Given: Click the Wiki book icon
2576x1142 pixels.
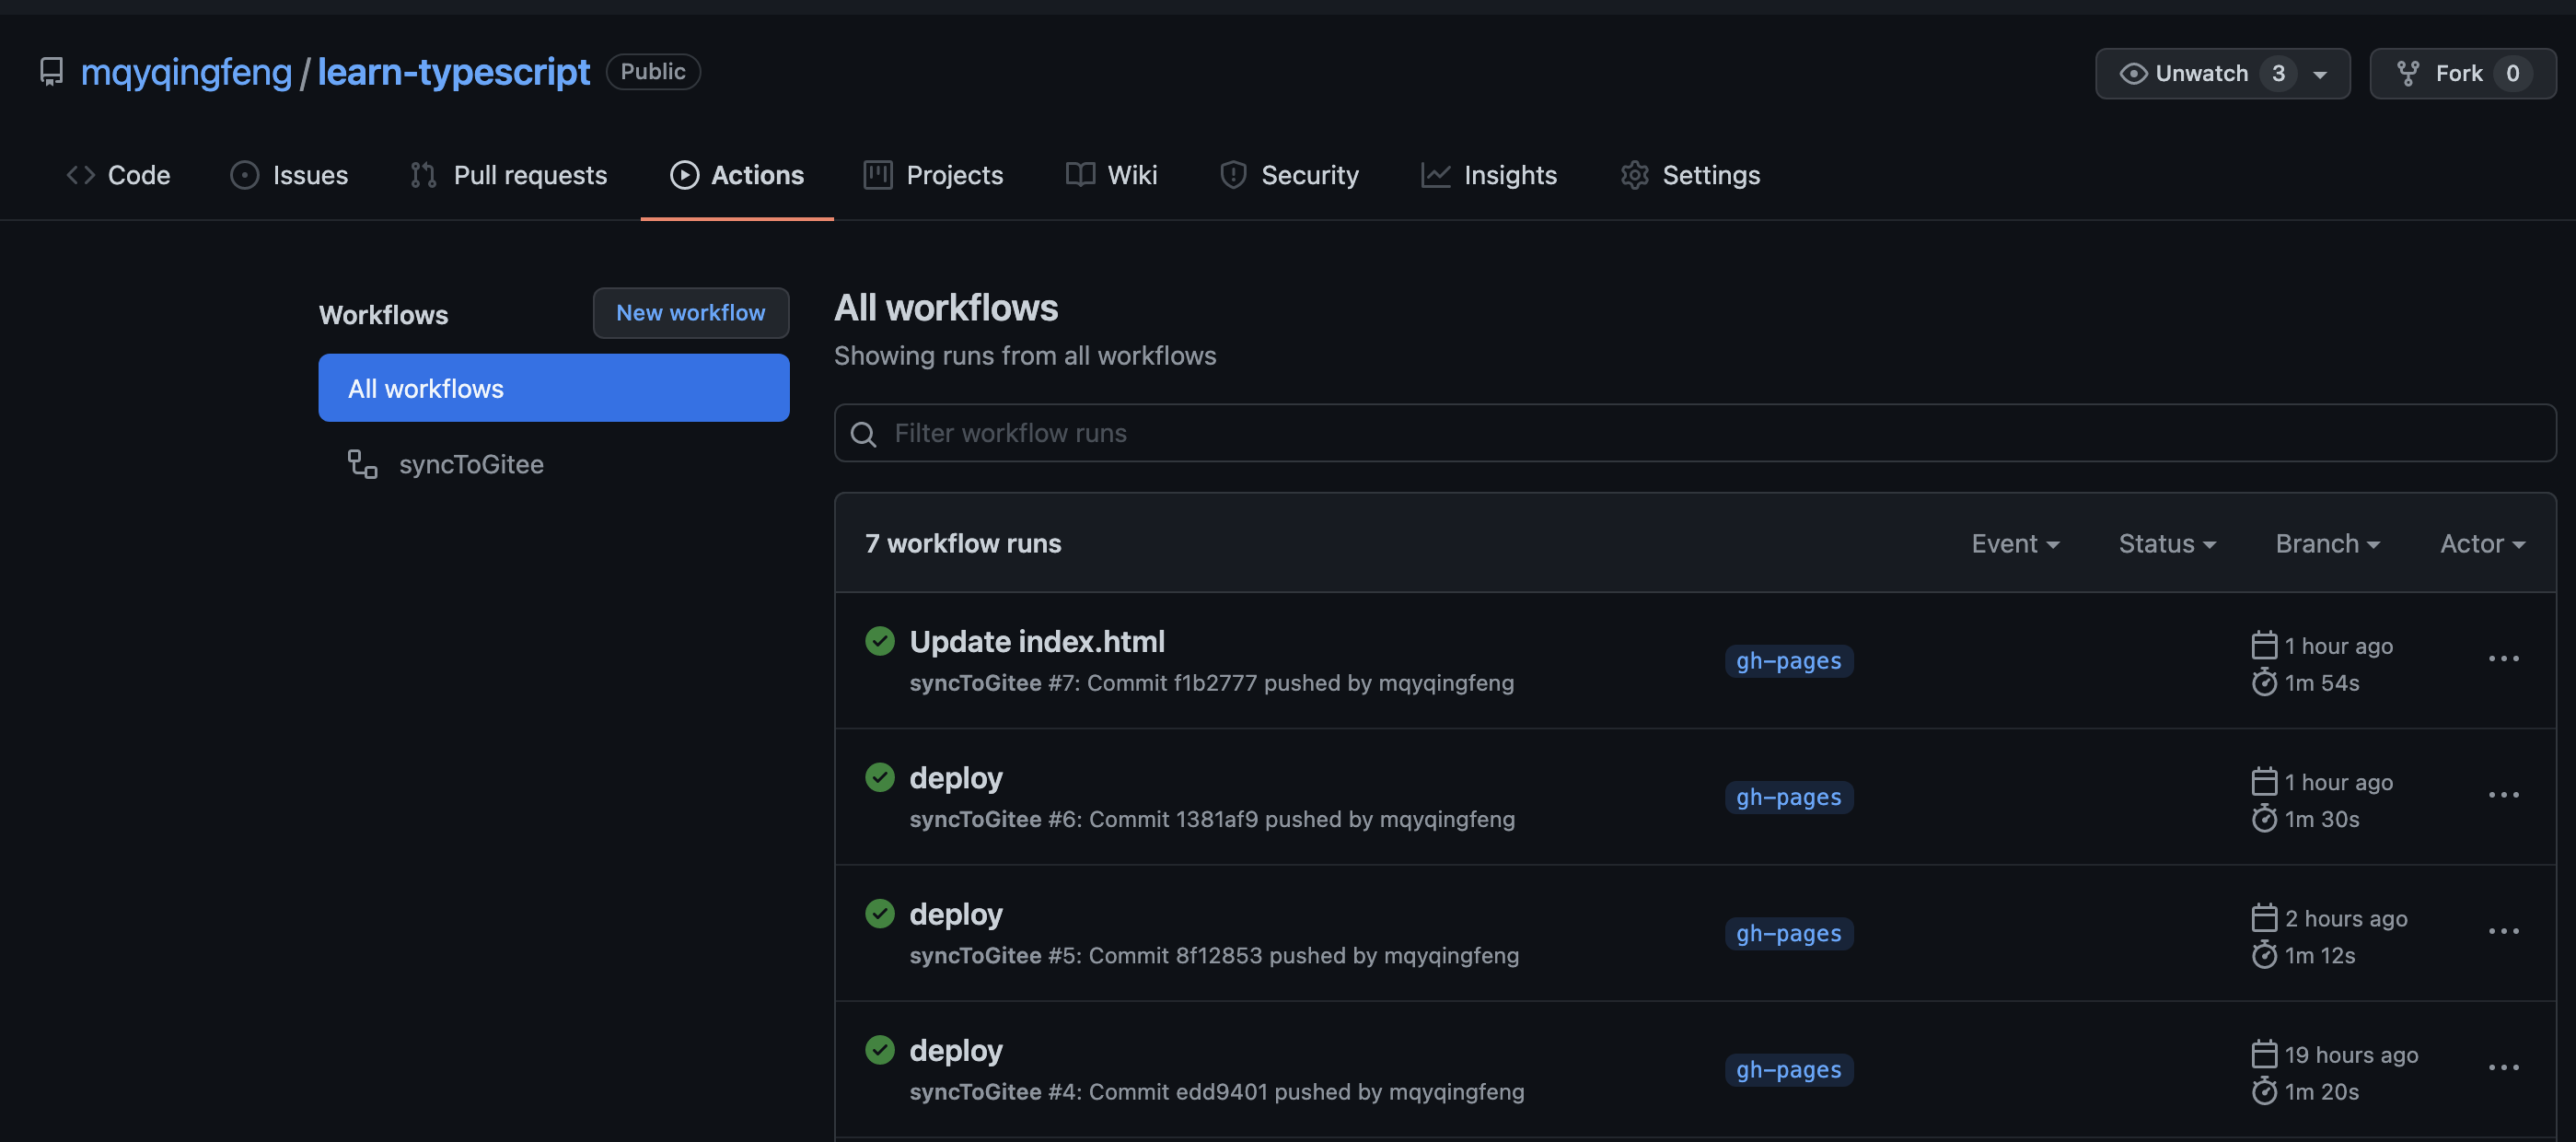Looking at the screenshot, I should click(x=1078, y=174).
